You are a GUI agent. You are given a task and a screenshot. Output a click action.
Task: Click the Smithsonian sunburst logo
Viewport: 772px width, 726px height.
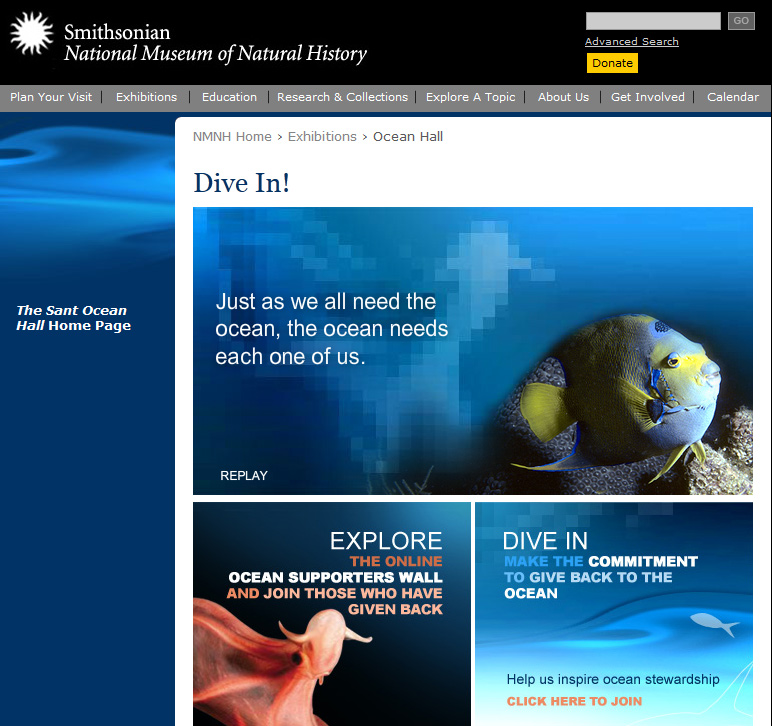31,34
